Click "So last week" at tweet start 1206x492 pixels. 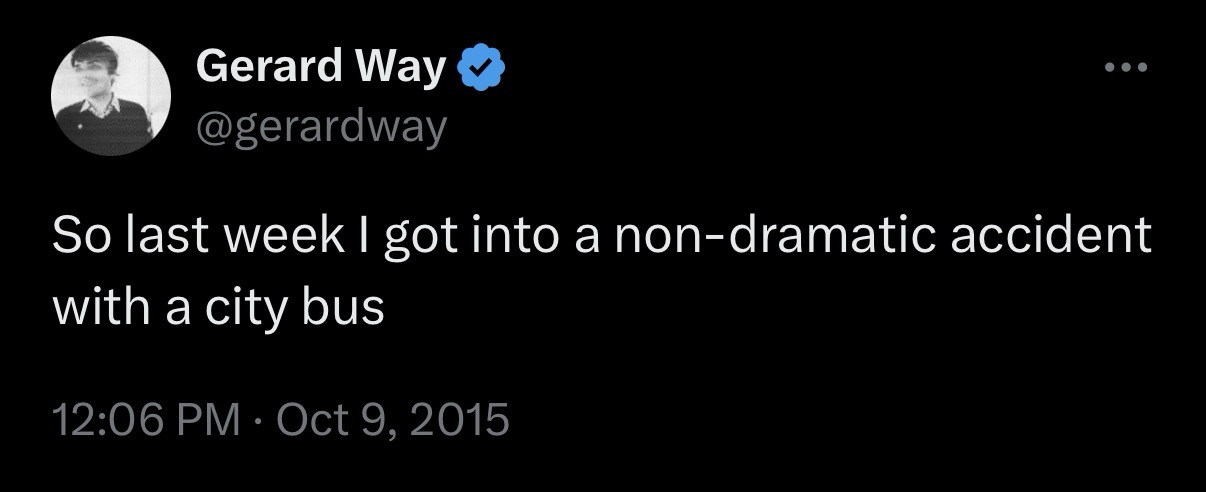(x=170, y=239)
